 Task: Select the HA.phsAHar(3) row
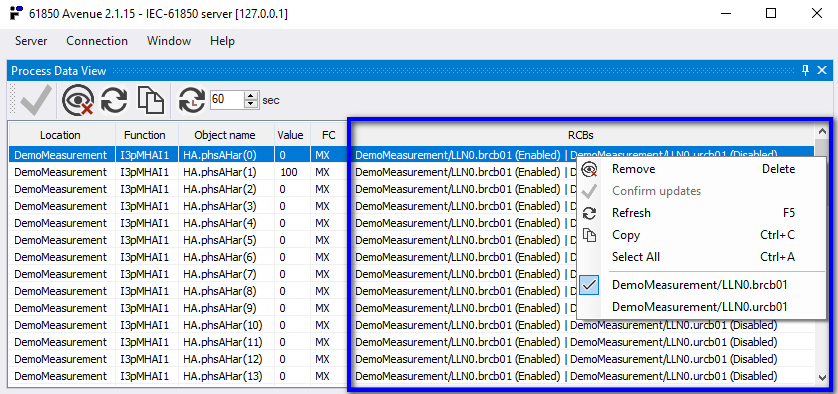point(411,206)
